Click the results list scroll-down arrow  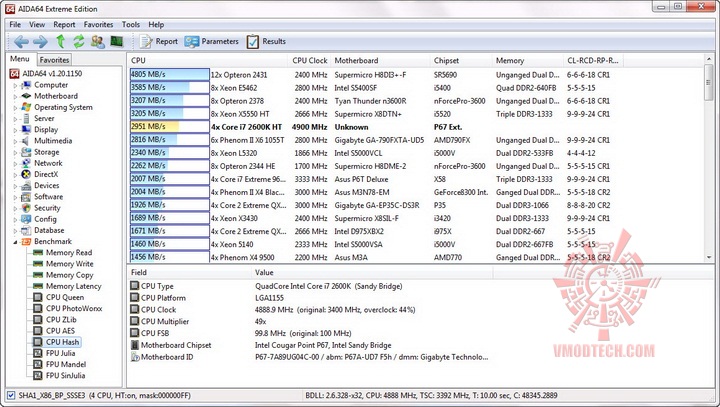click(709, 258)
